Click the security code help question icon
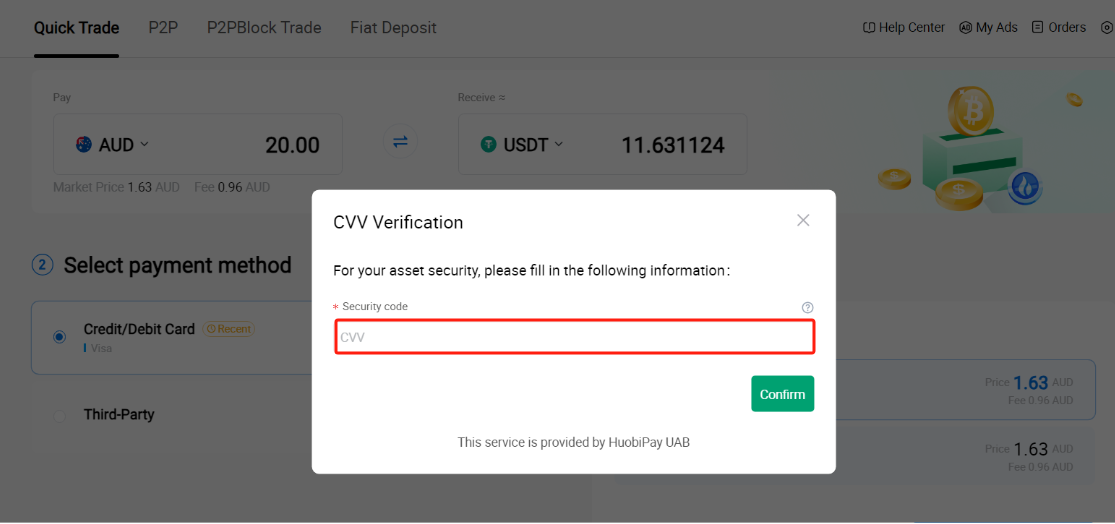 807,308
